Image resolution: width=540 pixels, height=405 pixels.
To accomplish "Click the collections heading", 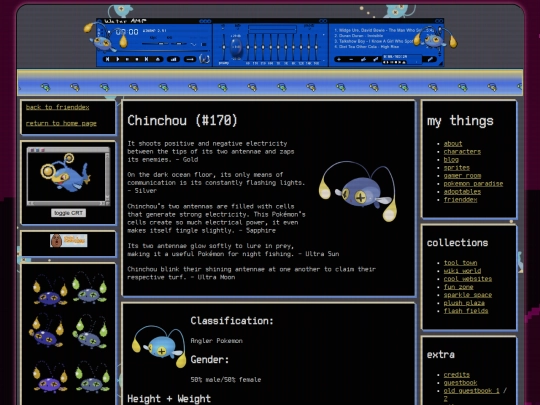I will point(457,243).
